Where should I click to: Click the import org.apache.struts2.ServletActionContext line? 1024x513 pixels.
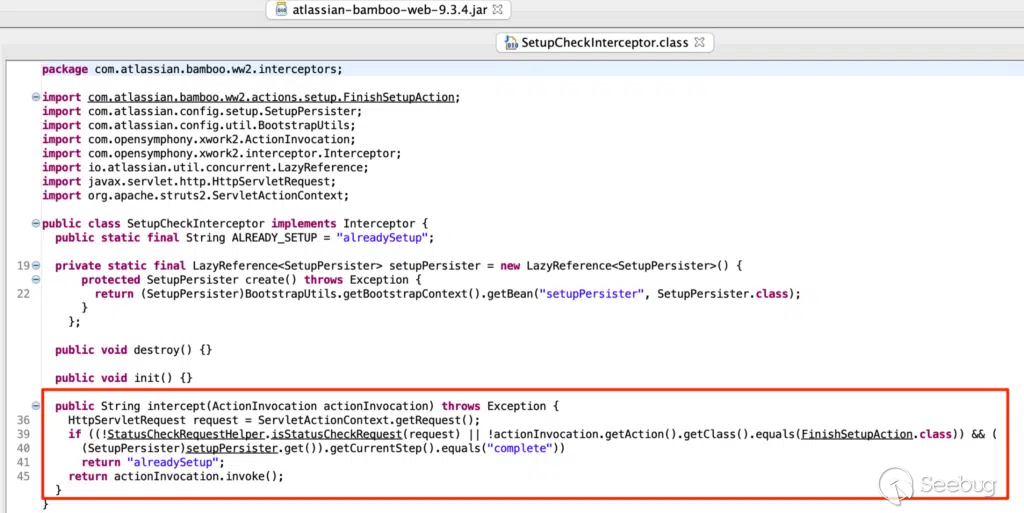tap(195, 196)
